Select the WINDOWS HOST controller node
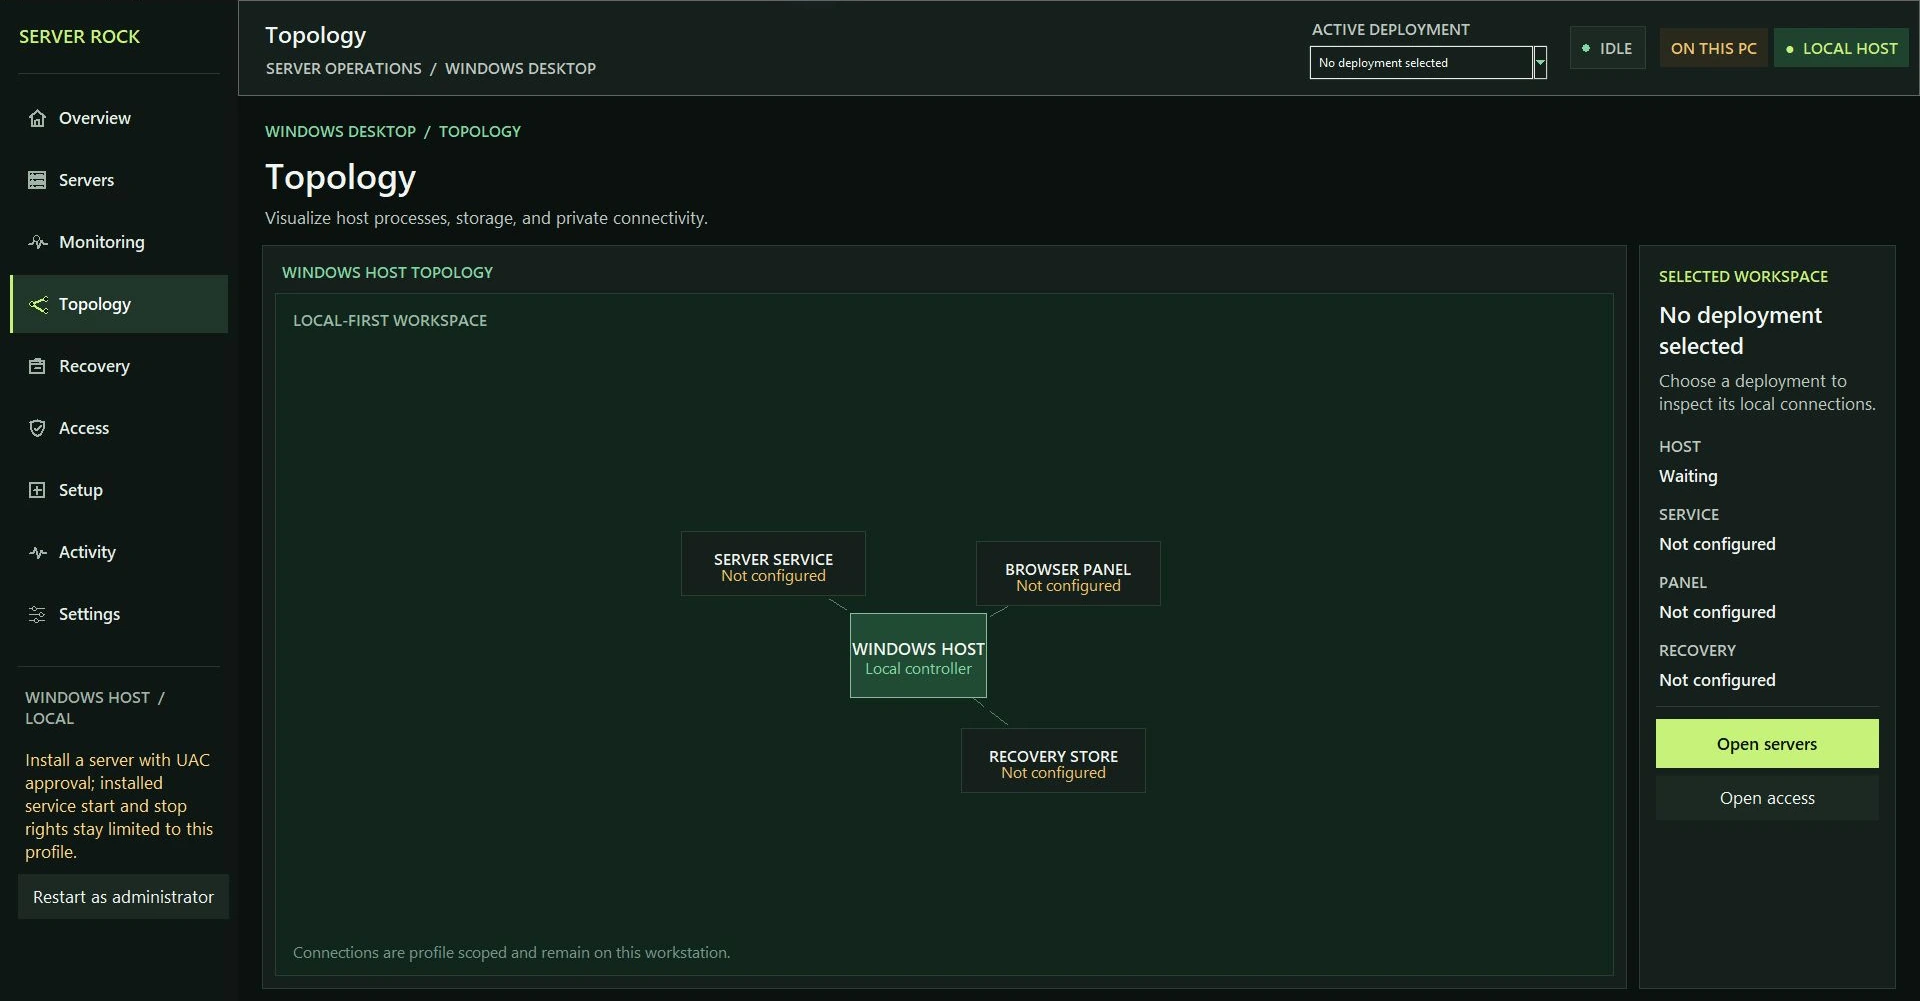The height and width of the screenshot is (1001, 1920). pyautogui.click(x=918, y=656)
